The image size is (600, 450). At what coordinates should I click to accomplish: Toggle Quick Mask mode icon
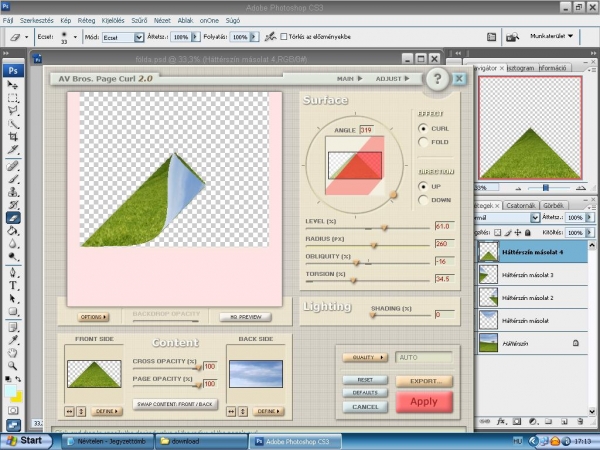[x=13, y=411]
